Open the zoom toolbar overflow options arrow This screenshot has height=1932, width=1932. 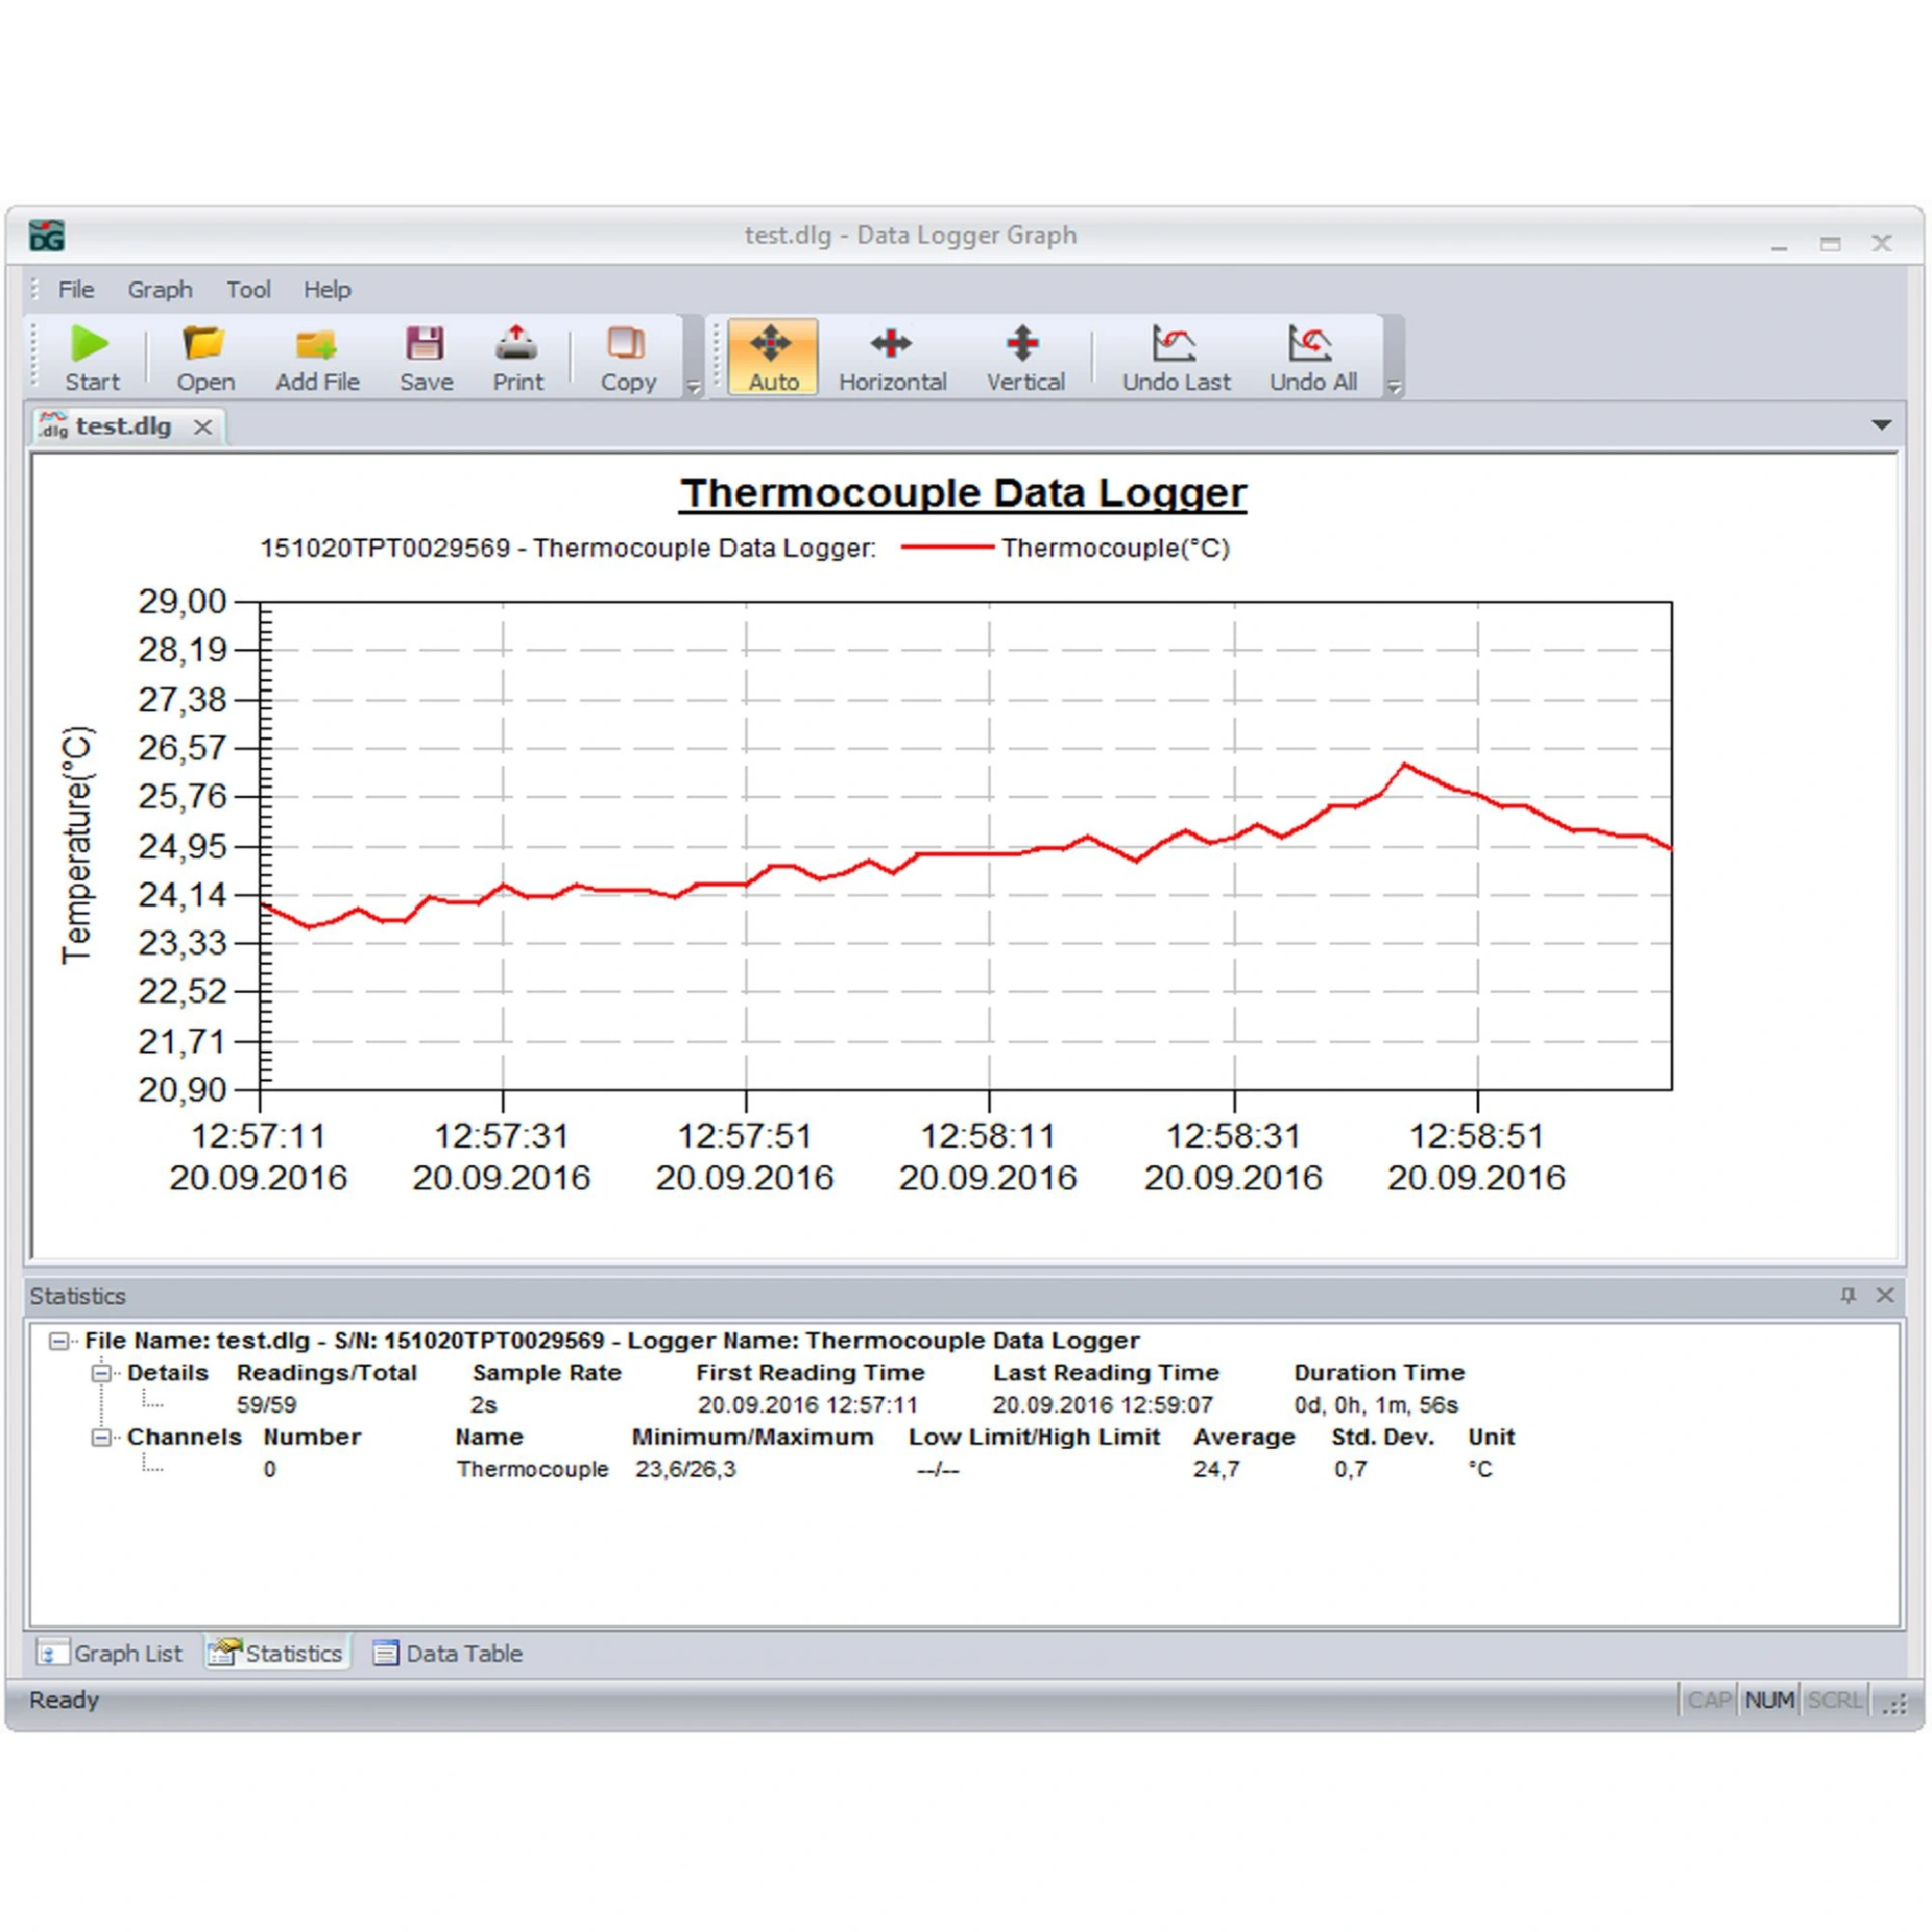(x=1394, y=387)
